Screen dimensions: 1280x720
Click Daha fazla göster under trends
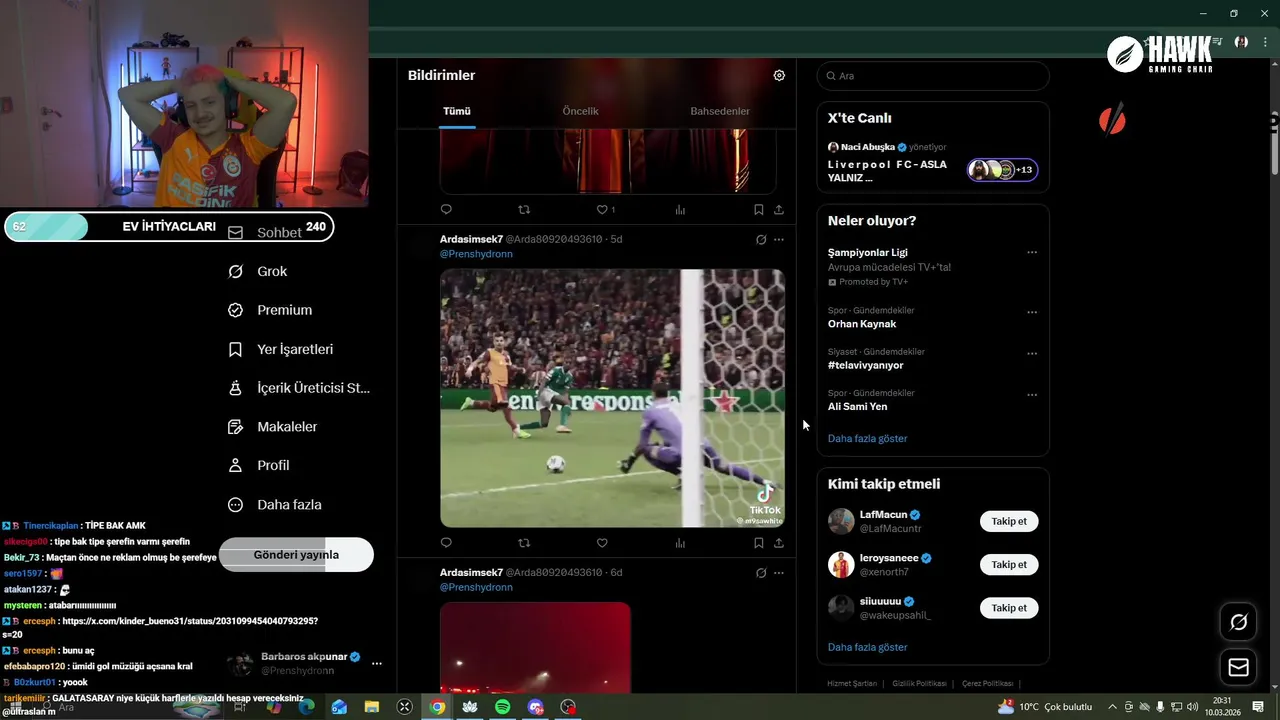(868, 438)
